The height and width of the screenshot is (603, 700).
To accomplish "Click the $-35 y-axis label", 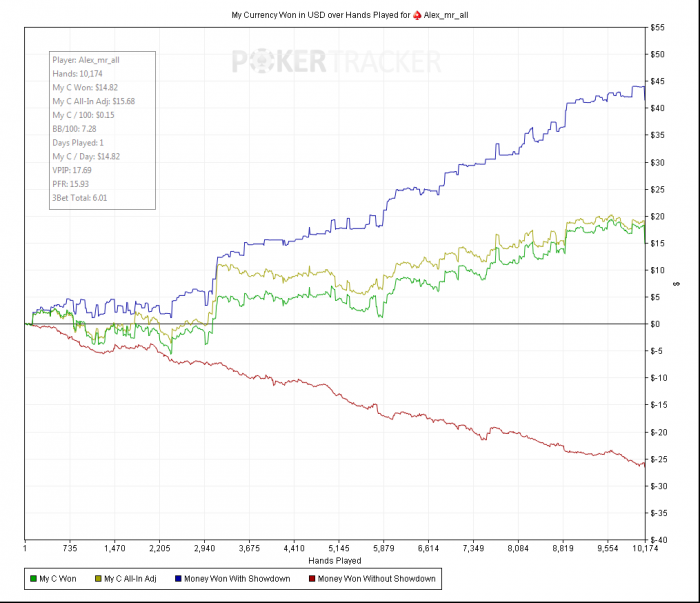I will 659,513.
